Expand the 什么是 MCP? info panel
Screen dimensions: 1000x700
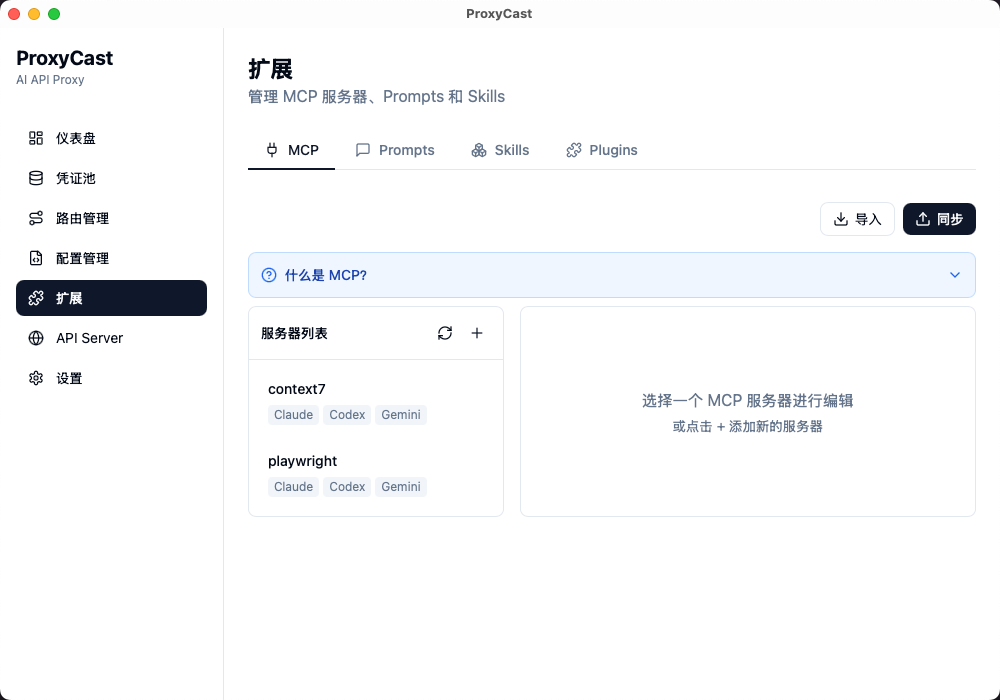click(x=612, y=274)
